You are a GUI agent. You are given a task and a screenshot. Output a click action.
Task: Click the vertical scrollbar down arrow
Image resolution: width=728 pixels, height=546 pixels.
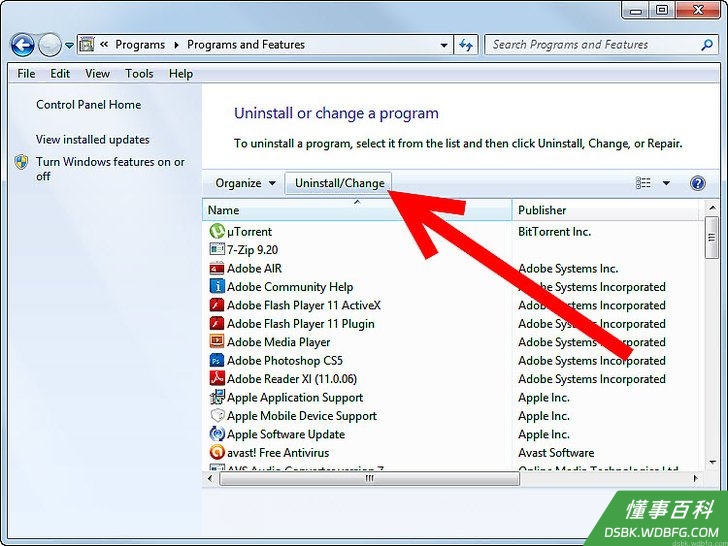pos(711,462)
